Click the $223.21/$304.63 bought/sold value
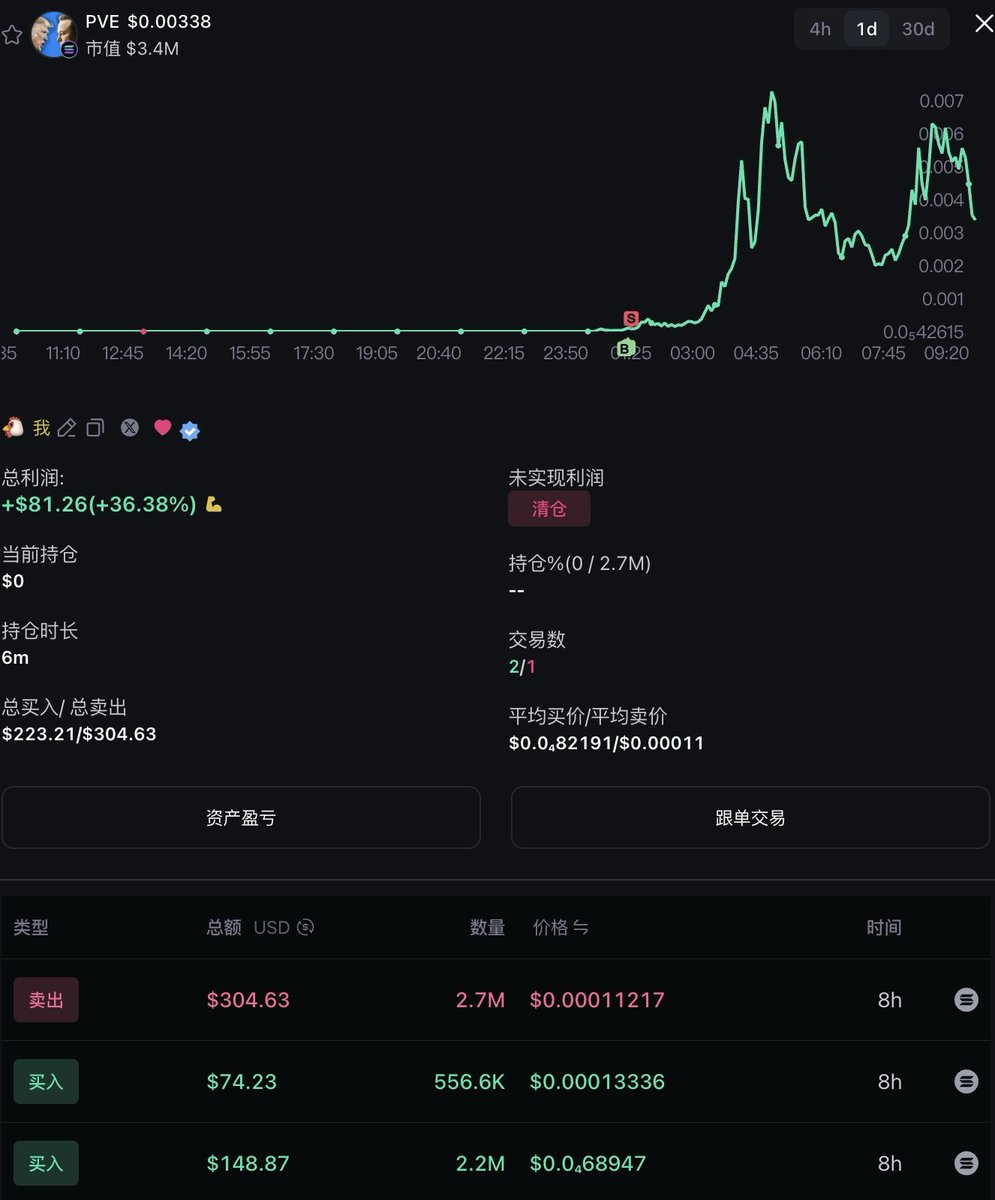 click(x=79, y=734)
